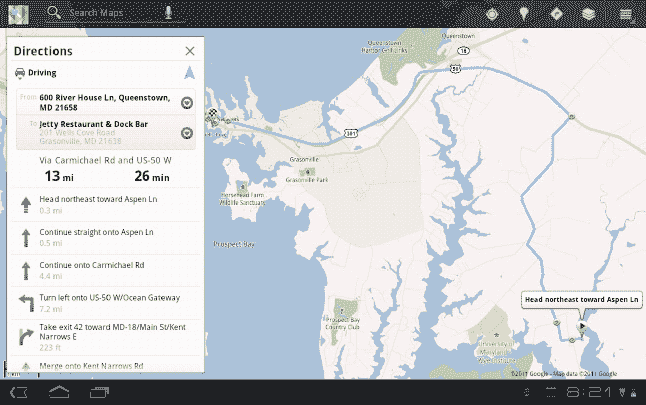
Task: Tap the search magnifier icon
Action: point(54,13)
